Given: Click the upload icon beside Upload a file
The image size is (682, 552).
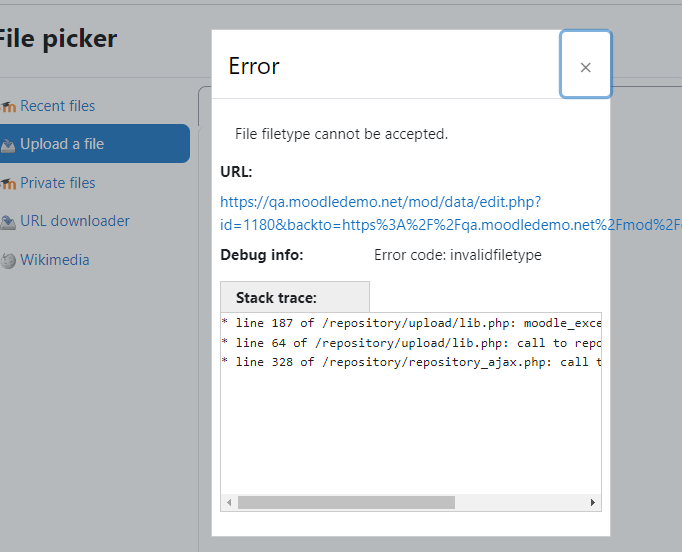Looking at the screenshot, I should (8, 145).
